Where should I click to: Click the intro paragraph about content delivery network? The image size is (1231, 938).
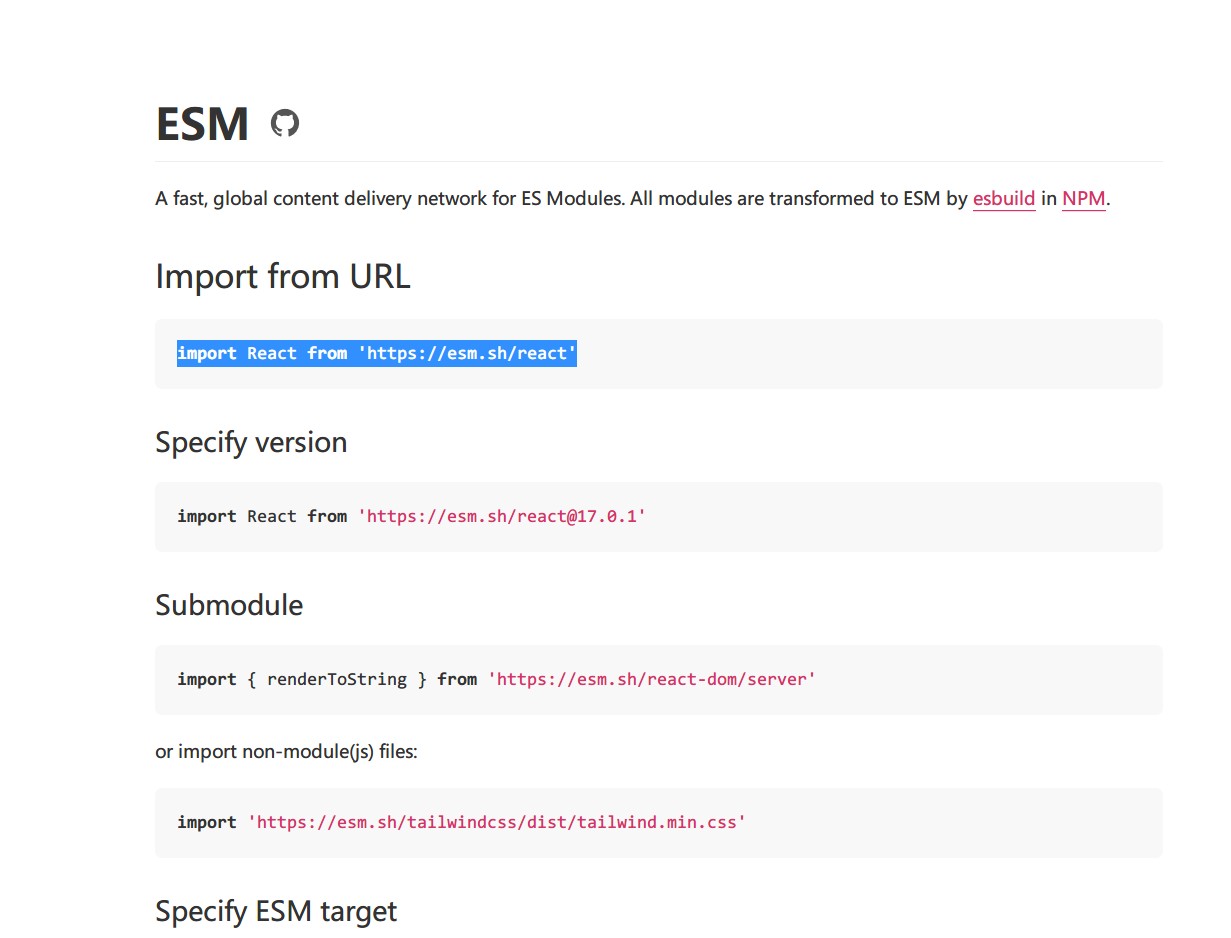click(633, 198)
